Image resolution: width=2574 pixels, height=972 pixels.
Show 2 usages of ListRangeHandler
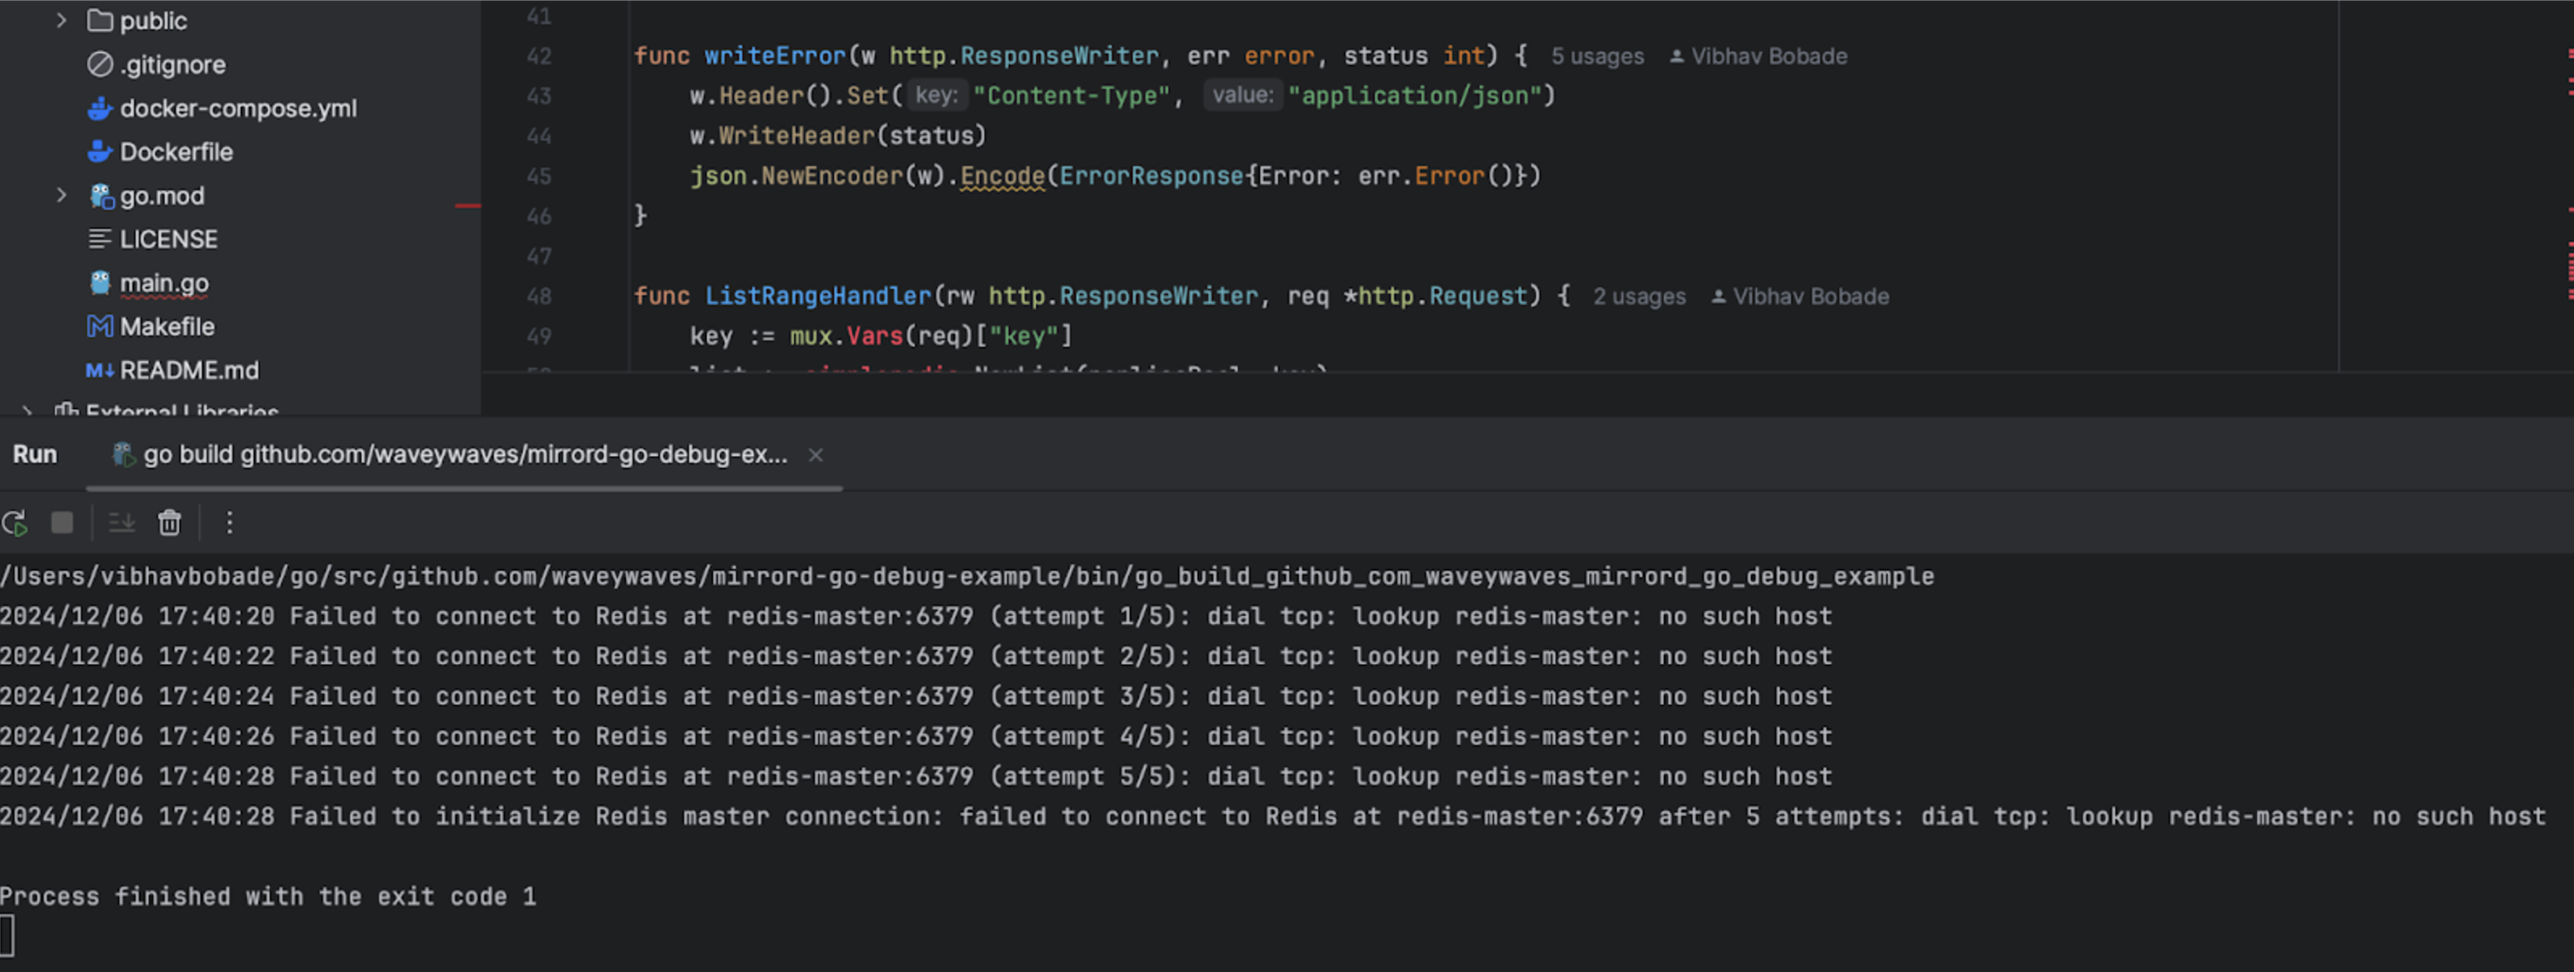click(1639, 297)
